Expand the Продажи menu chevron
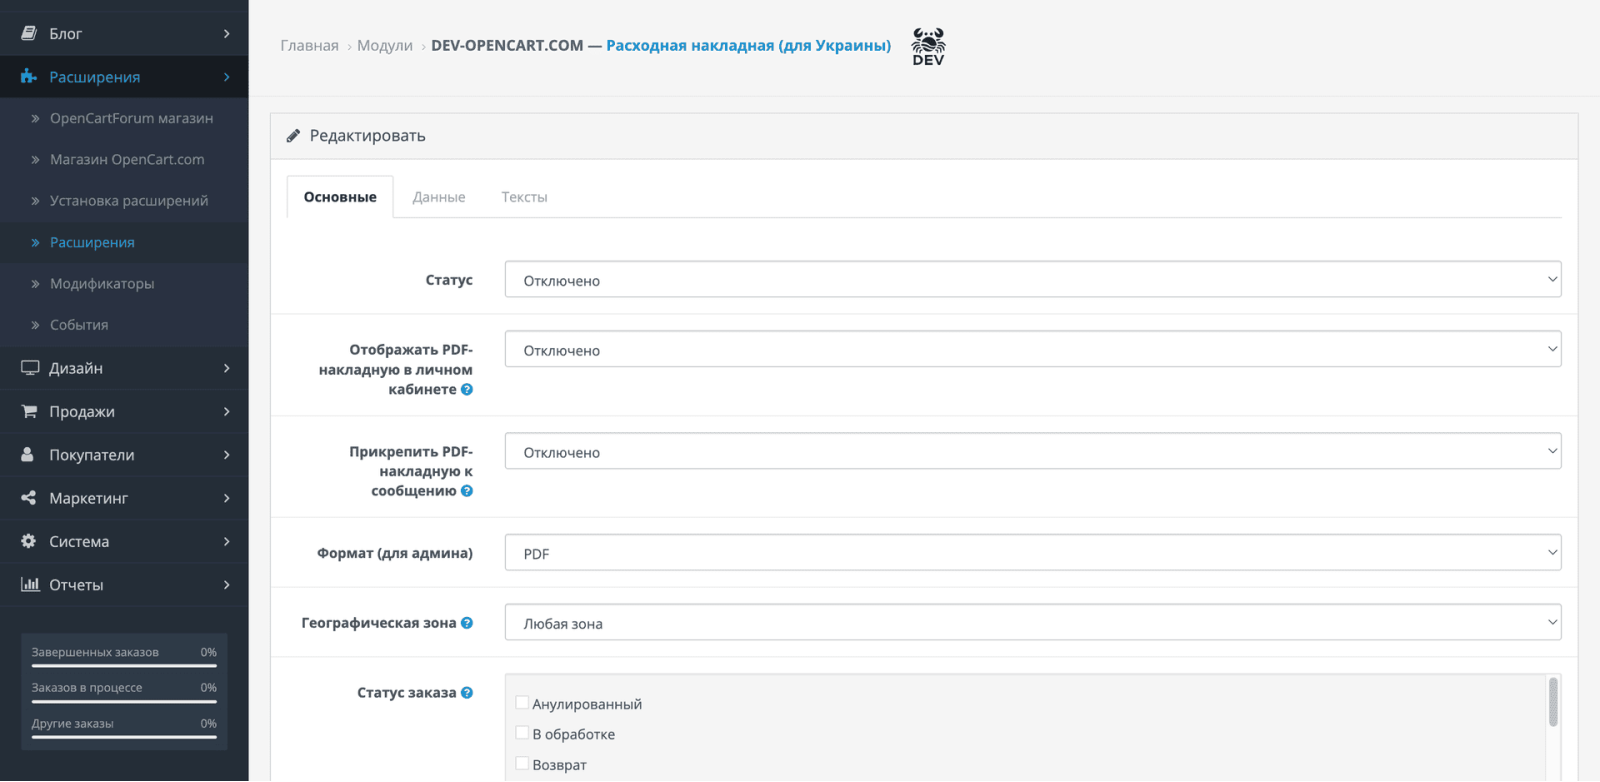Image resolution: width=1600 pixels, height=782 pixels. pos(227,411)
